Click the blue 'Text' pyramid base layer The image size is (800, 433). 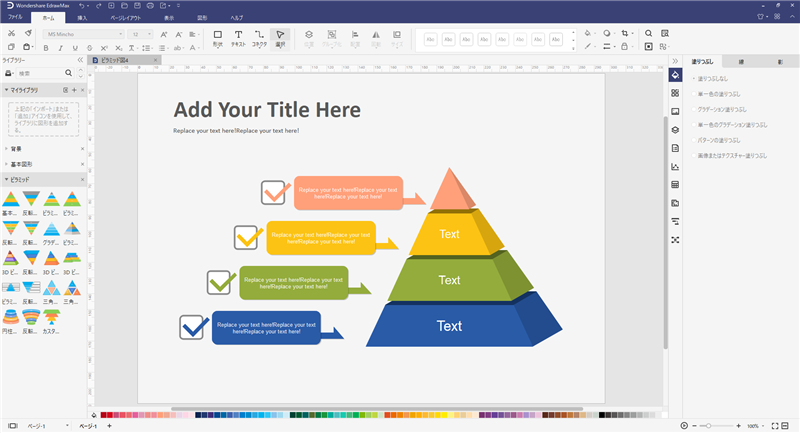449,326
